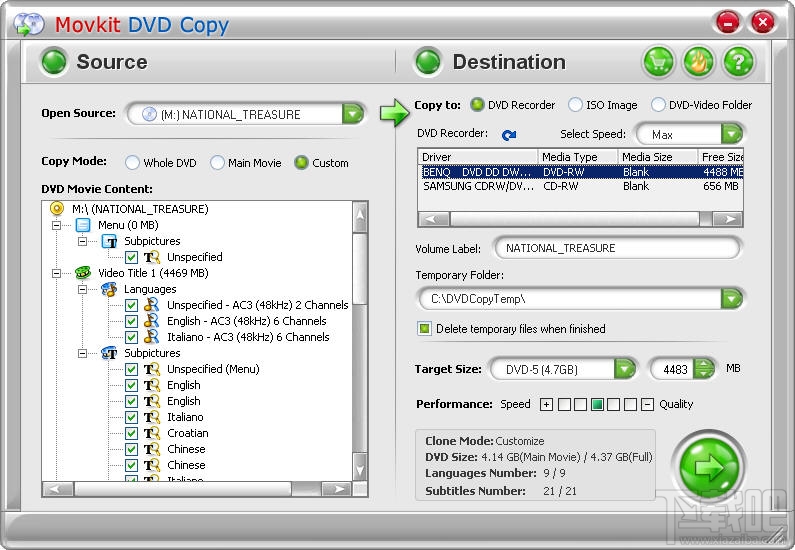Viewport: 795px width, 550px height.
Task: Collapse the Languages tree node
Action: pyautogui.click(x=82, y=289)
